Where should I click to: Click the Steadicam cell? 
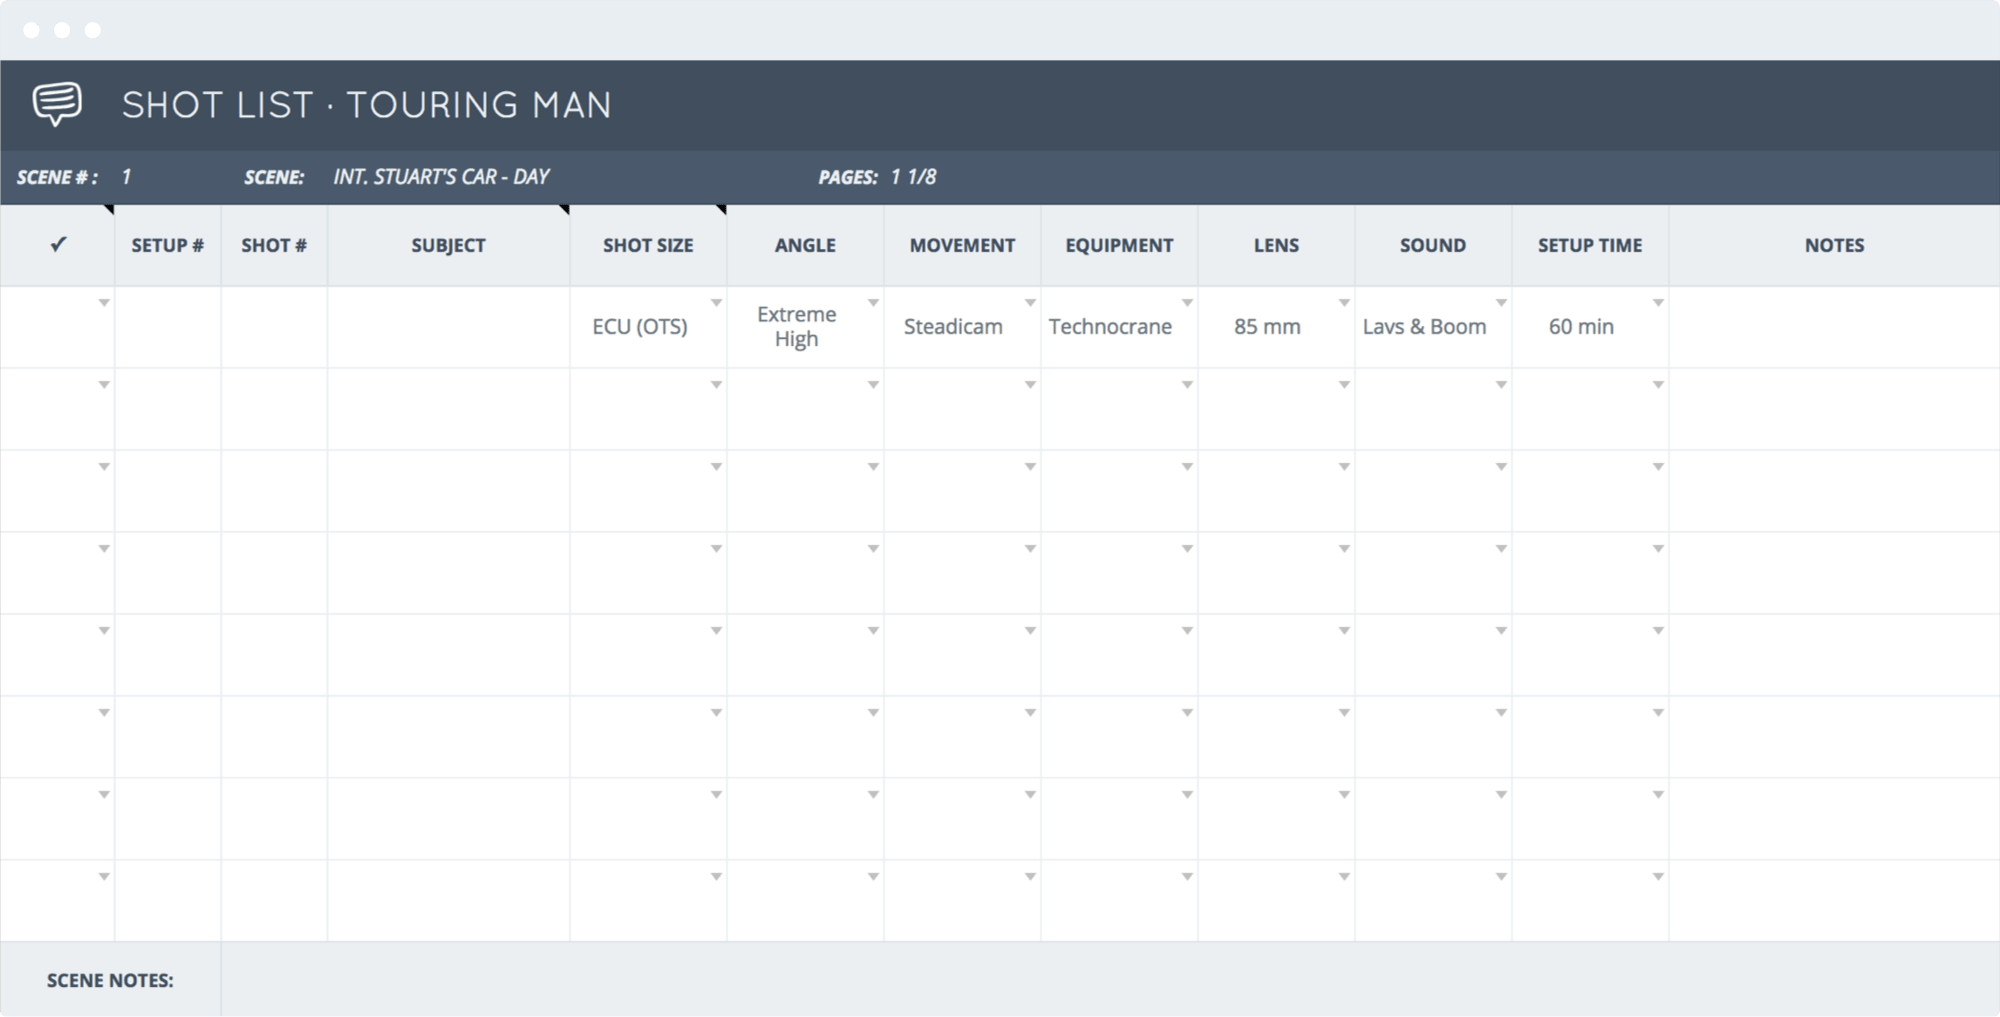pyautogui.click(x=962, y=327)
